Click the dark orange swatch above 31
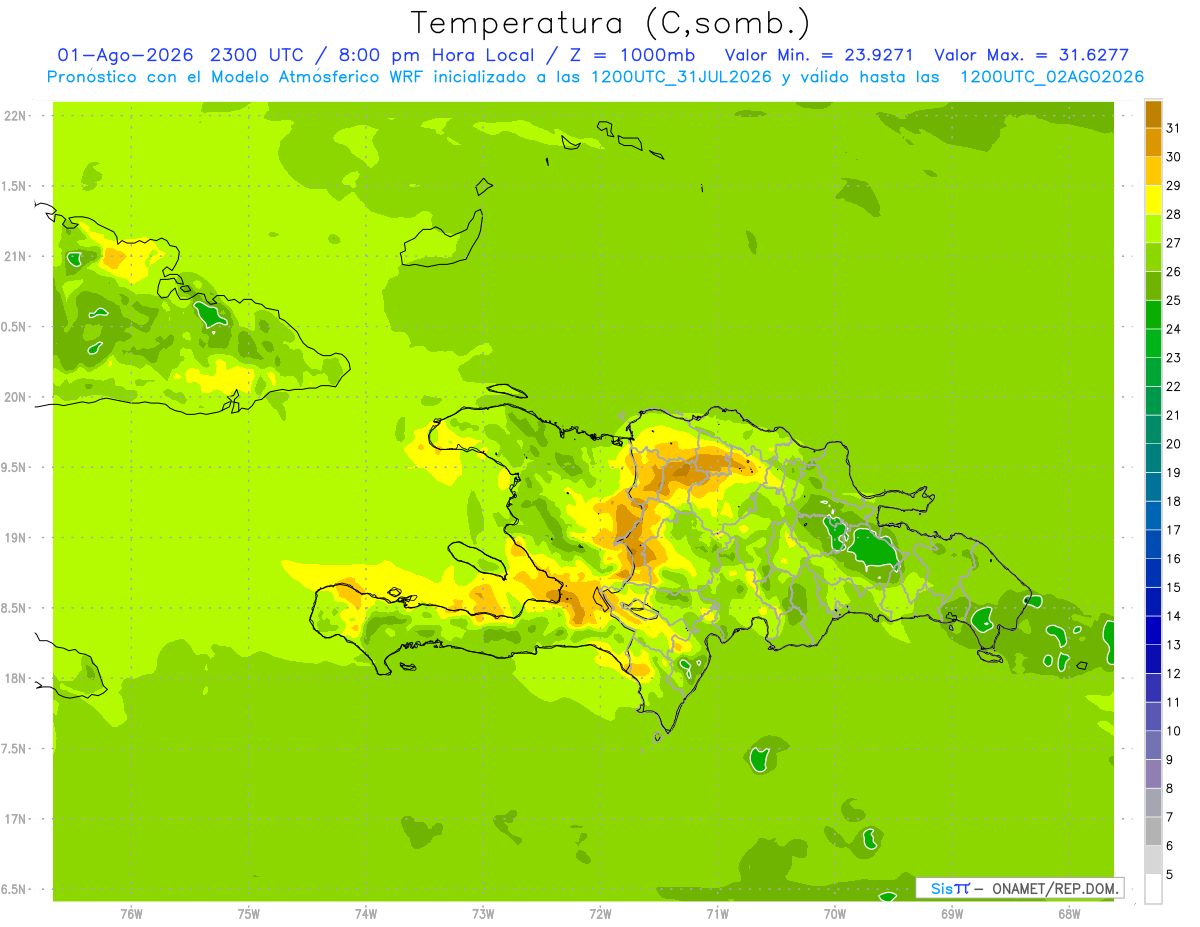Screen dimensions: 1200x927 1153,113
